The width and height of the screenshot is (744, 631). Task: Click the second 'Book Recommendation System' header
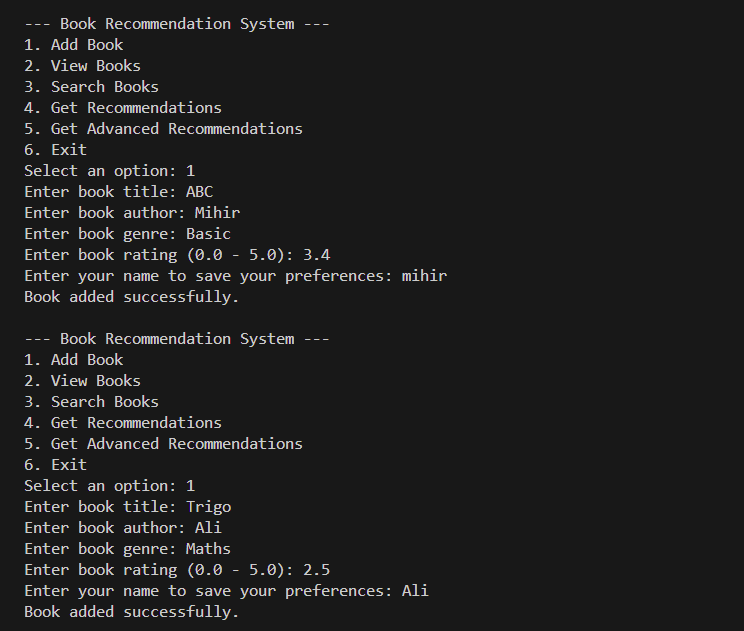coord(177,339)
